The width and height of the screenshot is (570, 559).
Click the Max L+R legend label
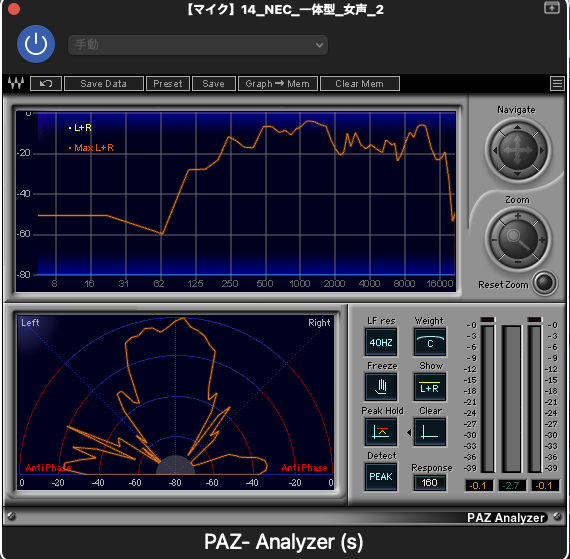click(x=94, y=148)
